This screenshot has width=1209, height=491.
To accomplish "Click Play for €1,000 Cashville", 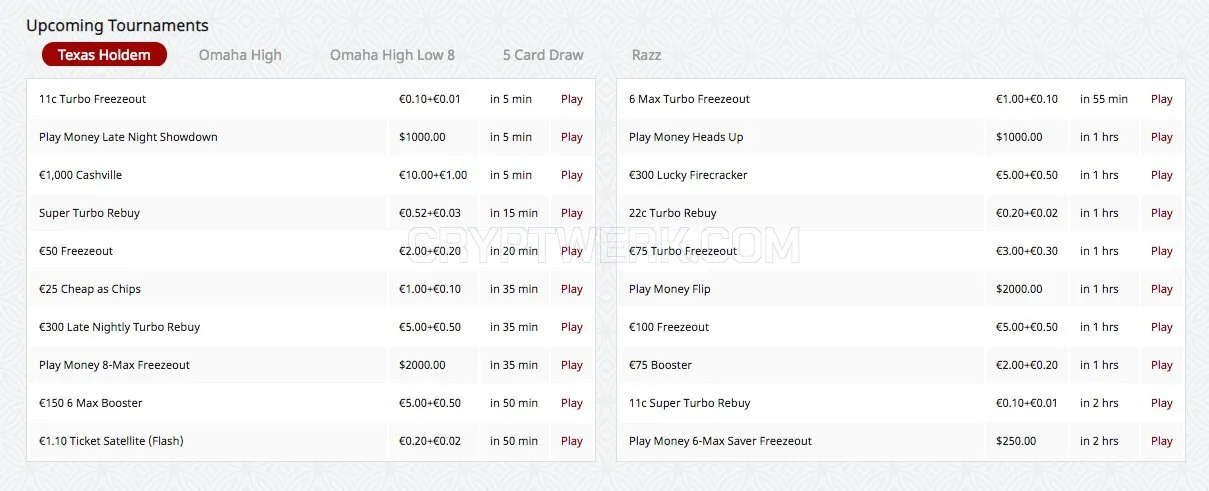I will click(572, 175).
